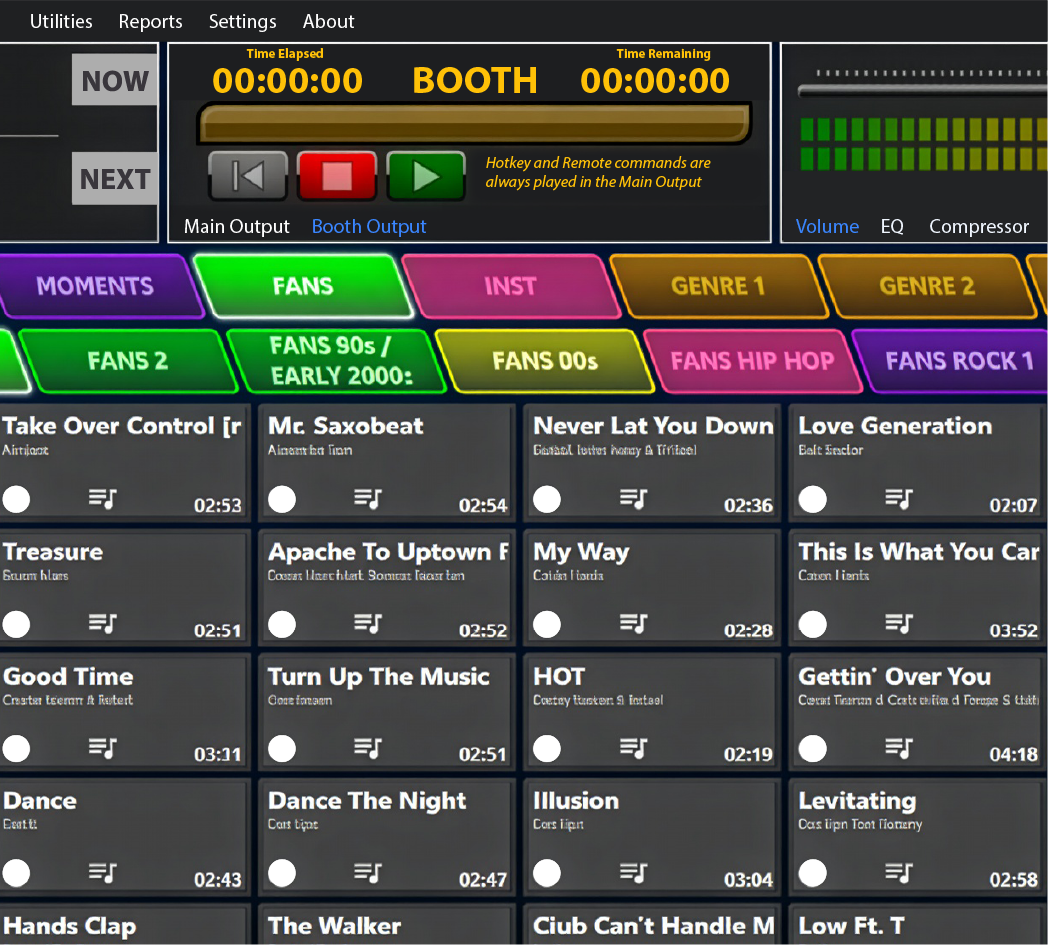This screenshot has width=1048, height=945.
Task: Open playlist icon on Gettin' Over You card
Action: point(898,748)
